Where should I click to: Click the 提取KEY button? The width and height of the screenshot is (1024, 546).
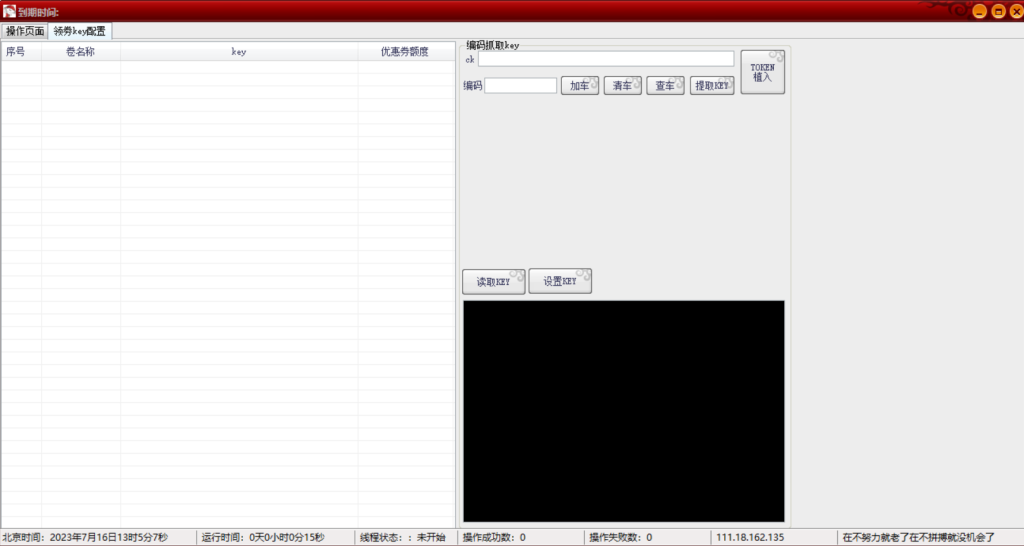713,86
